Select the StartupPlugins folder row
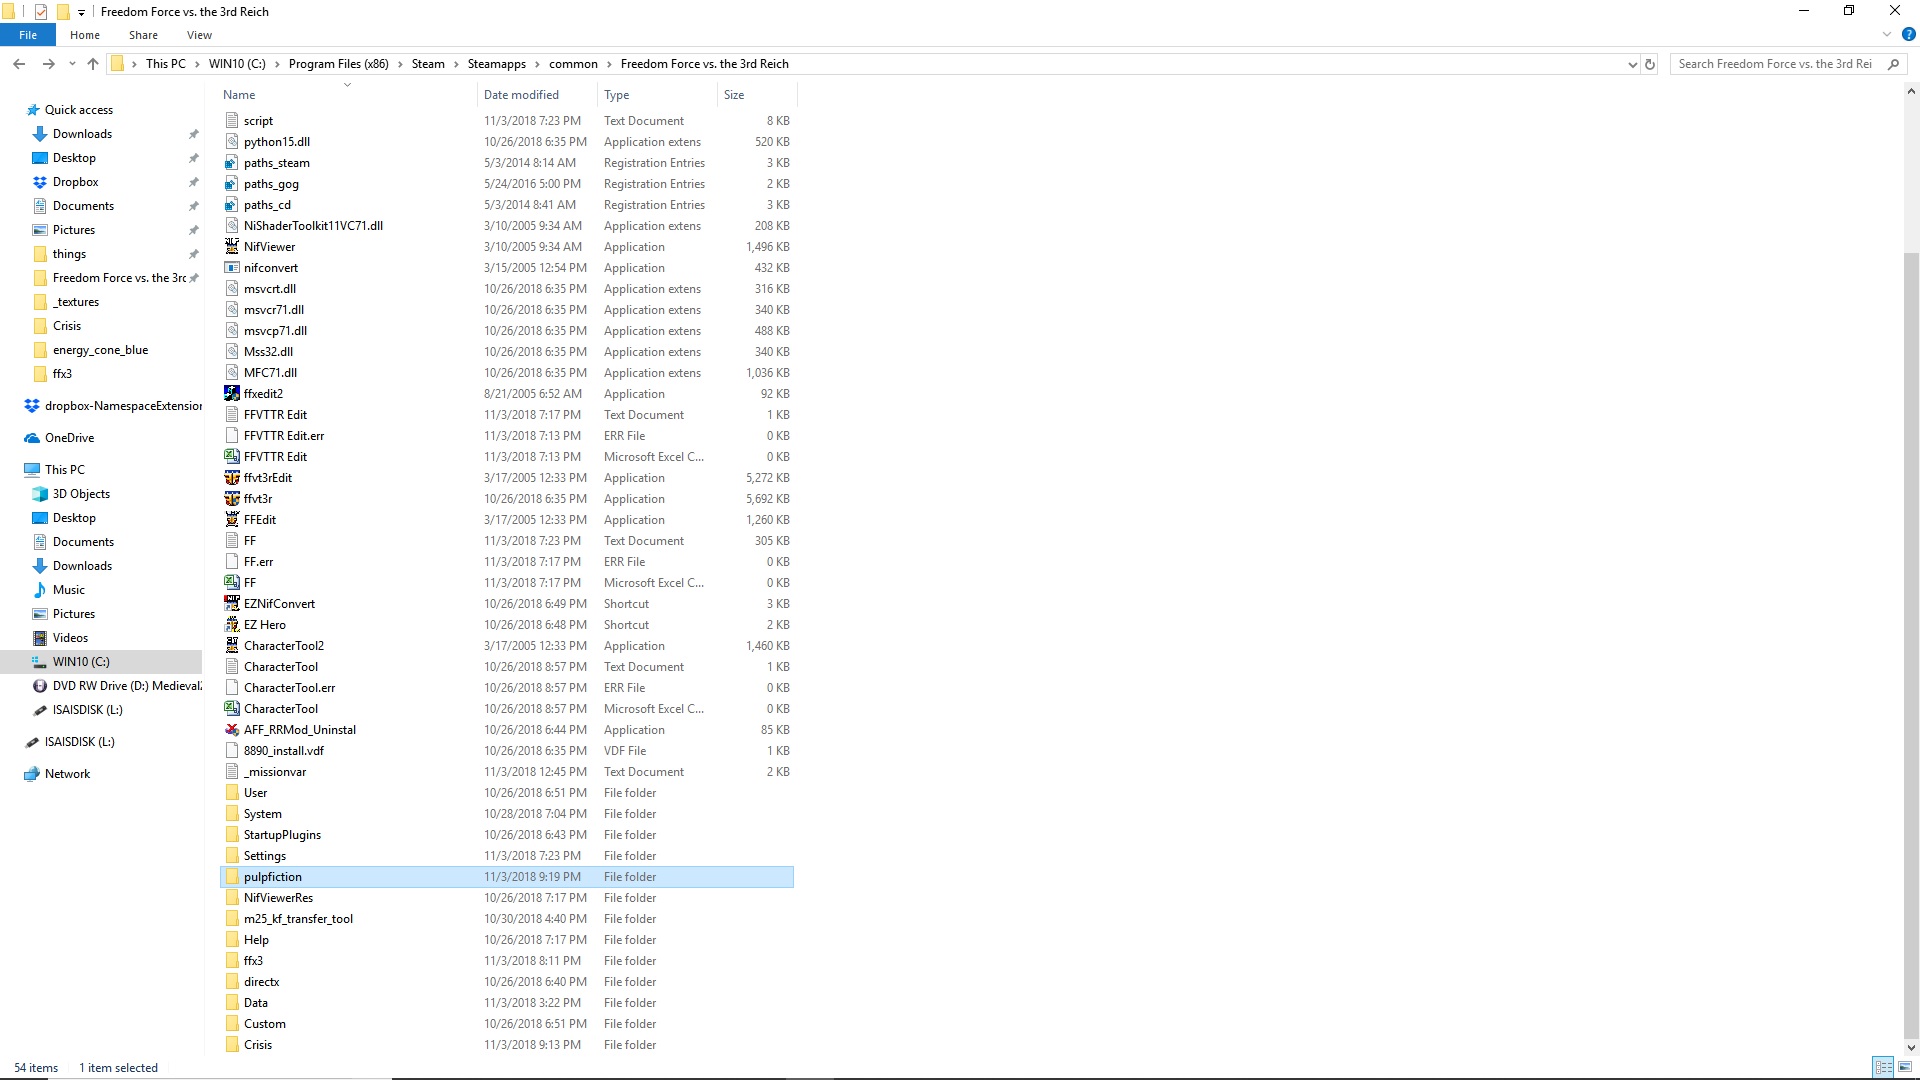 coord(506,835)
